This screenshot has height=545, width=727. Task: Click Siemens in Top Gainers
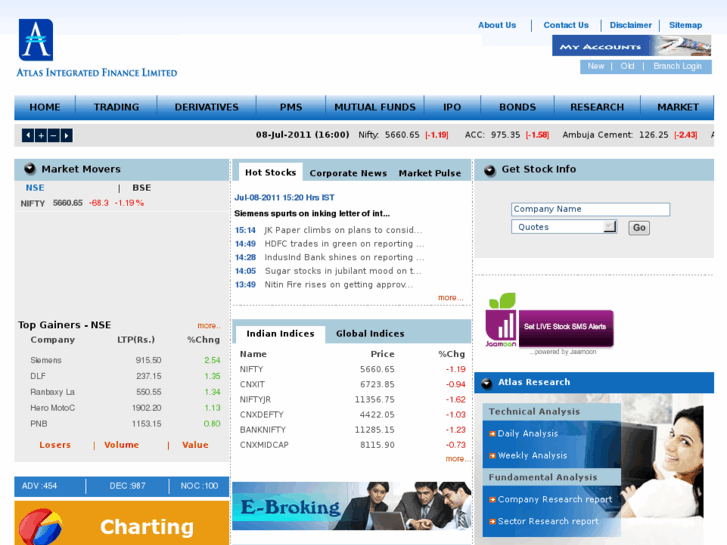coord(46,360)
